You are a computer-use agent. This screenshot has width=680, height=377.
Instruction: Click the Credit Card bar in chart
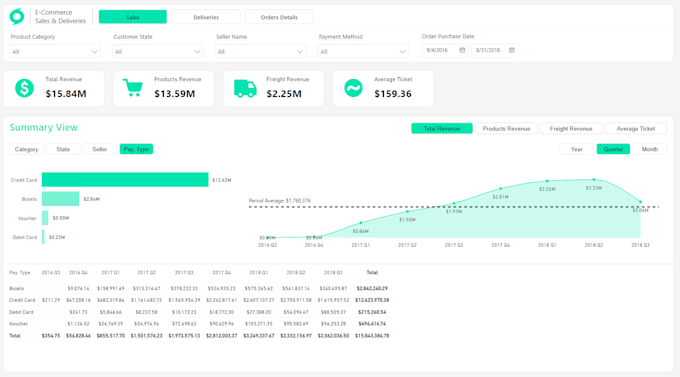click(125, 180)
